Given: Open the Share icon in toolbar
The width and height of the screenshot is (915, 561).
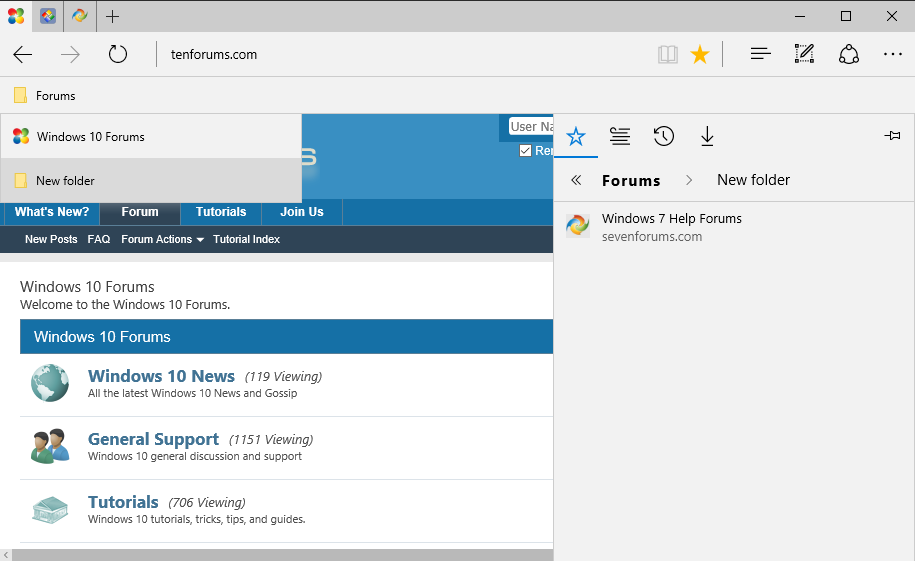Looking at the screenshot, I should 848,54.
